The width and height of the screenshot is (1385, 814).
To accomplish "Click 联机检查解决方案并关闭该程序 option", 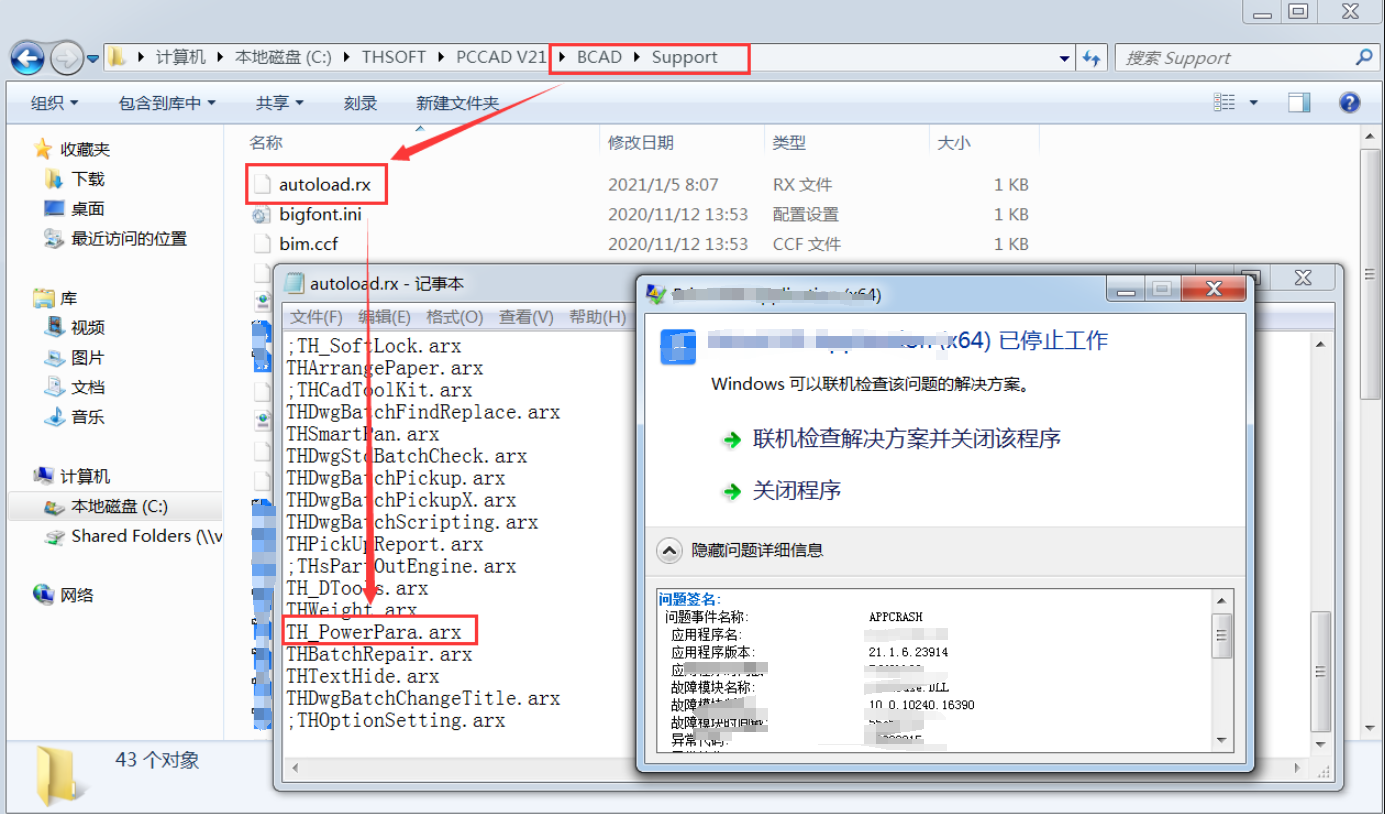I will tap(906, 439).
